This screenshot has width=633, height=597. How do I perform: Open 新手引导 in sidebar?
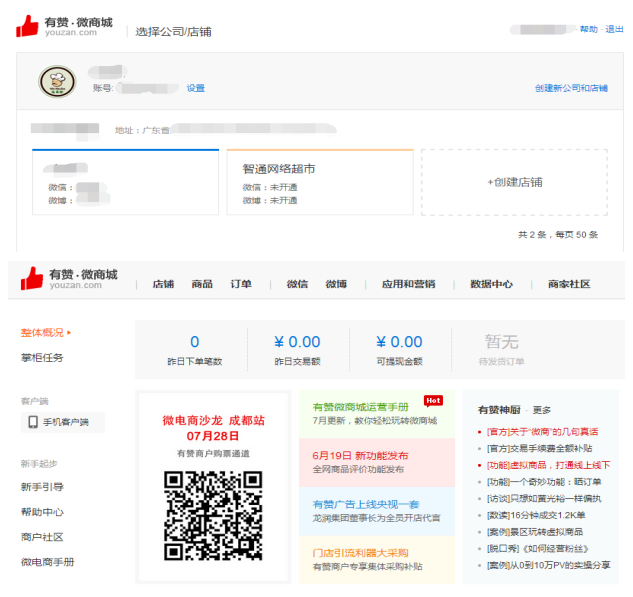point(42,487)
